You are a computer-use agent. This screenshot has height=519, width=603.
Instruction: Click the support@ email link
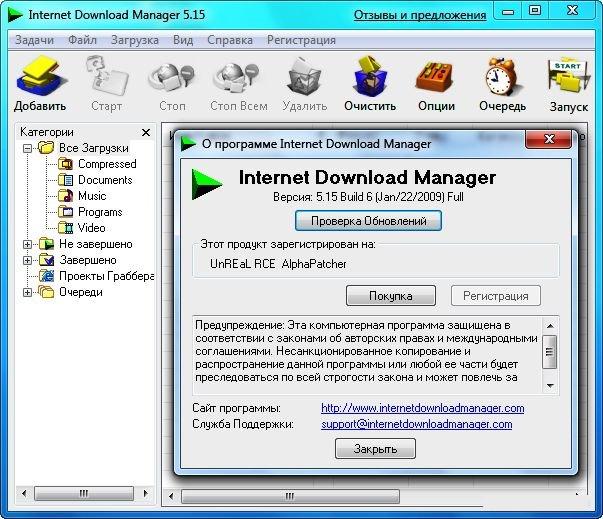pyautogui.click(x=416, y=424)
